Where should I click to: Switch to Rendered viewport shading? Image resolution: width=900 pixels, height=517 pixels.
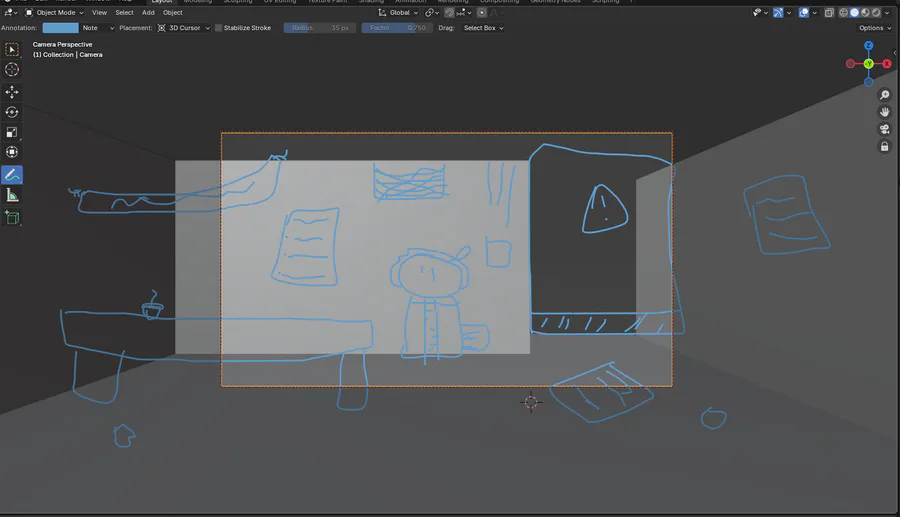876,13
